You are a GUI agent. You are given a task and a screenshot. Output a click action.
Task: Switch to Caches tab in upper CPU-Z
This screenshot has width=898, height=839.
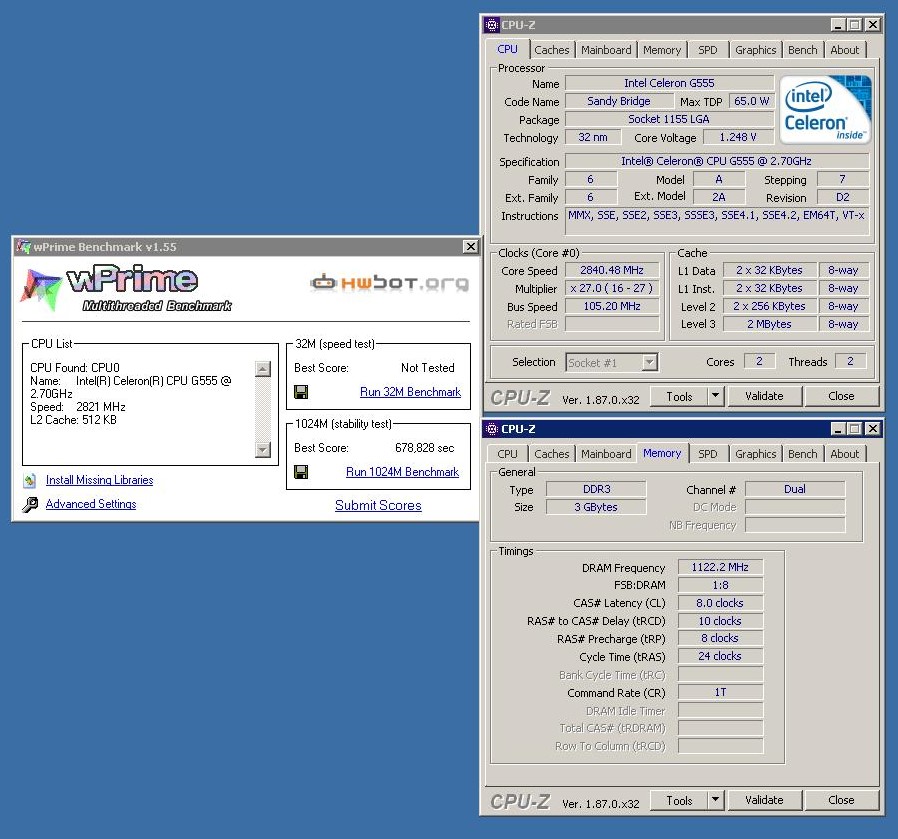[552, 50]
